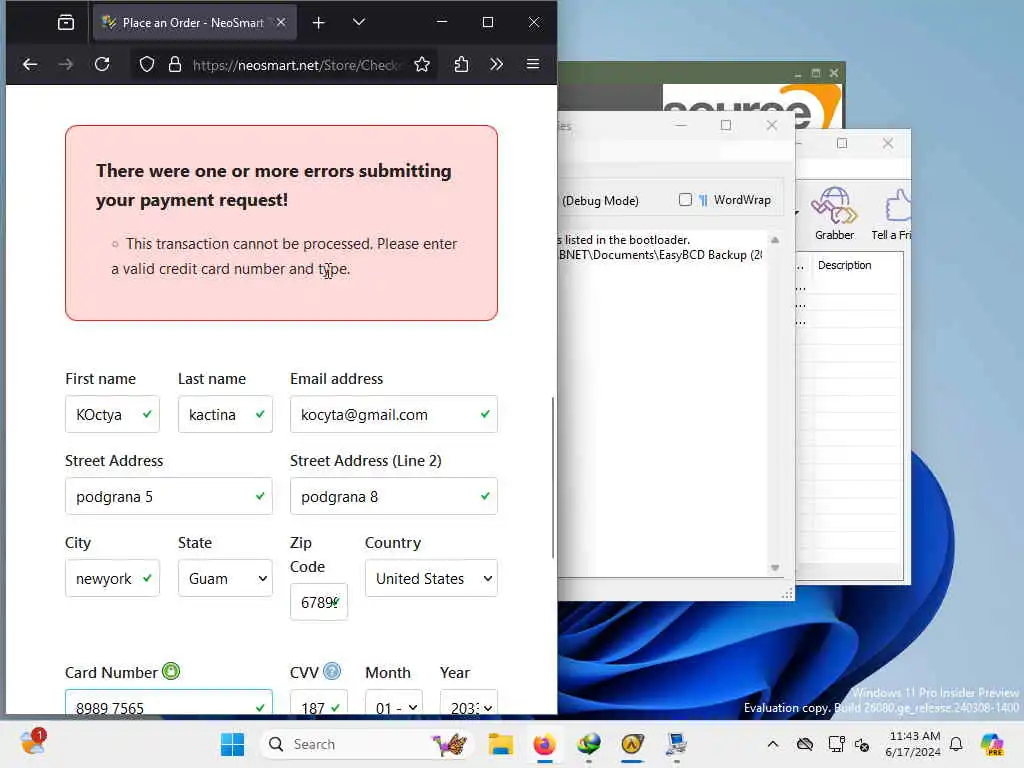Edit Street Address field podgrana 5
The width and height of the screenshot is (1024, 768).
168,496
